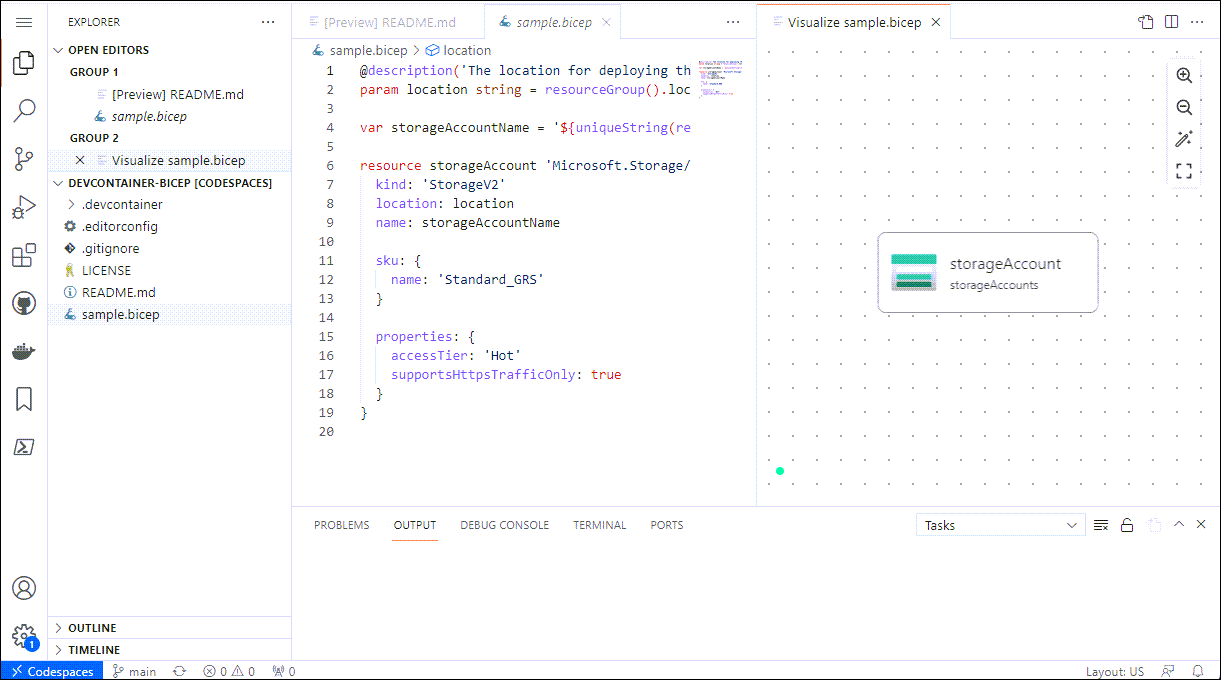Open the GitHub view in activity bar
This screenshot has width=1221, height=680.
(x=24, y=304)
